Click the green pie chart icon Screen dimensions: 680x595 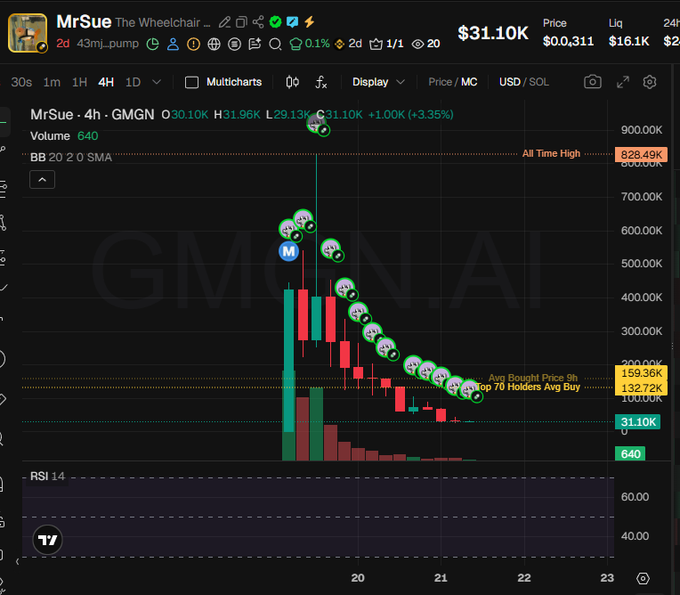pos(153,44)
